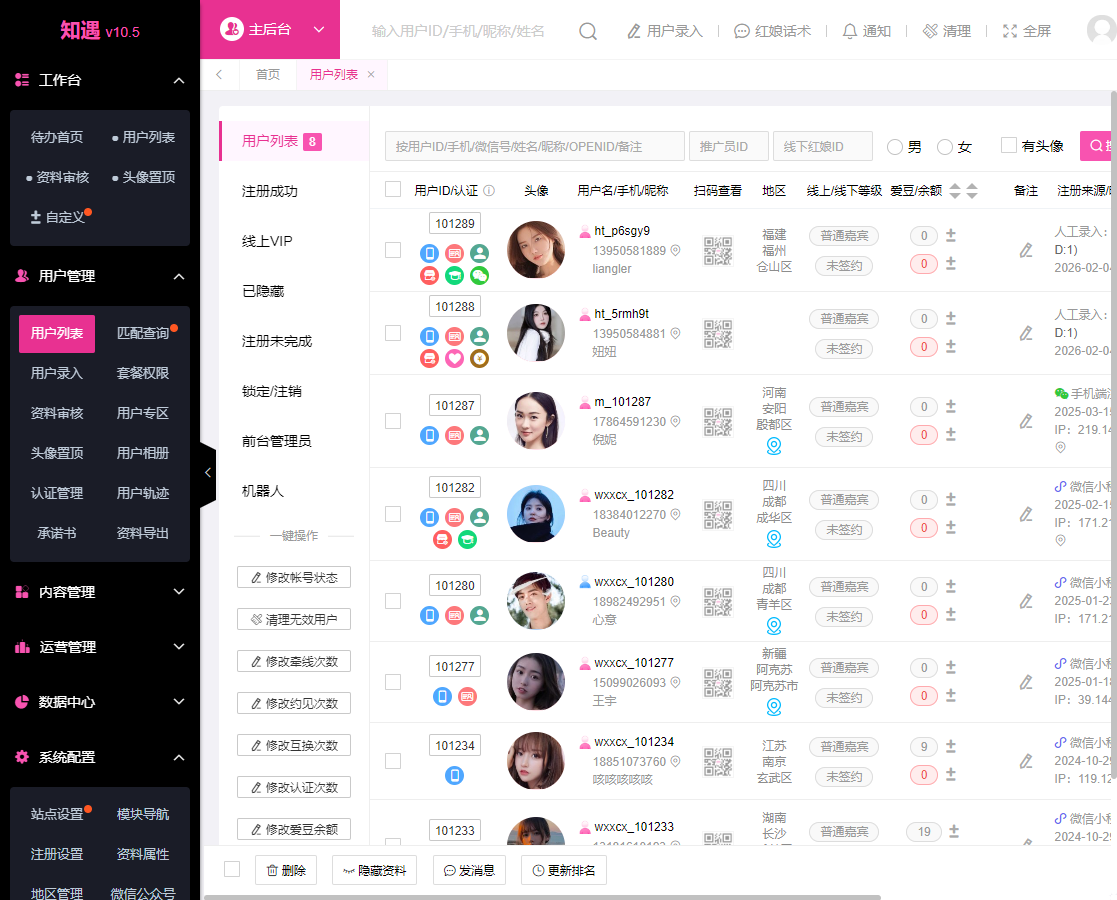Image resolution: width=1117 pixels, height=900 pixels.
Task: Click the 推广员ID input field
Action: (728, 146)
